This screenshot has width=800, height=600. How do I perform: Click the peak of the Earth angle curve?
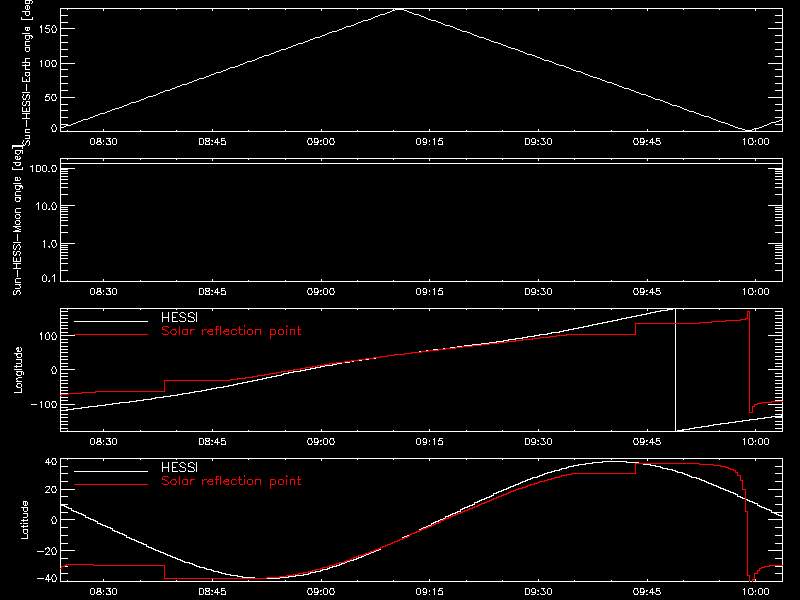click(399, 9)
